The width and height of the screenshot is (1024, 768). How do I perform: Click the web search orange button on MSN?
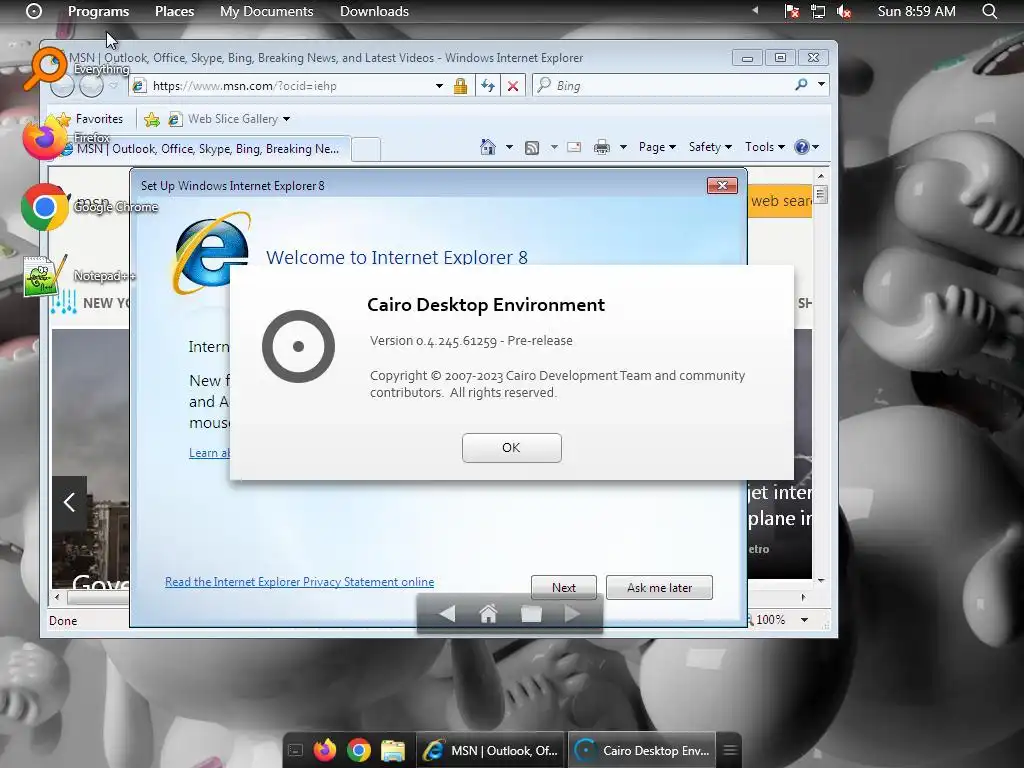click(x=780, y=200)
